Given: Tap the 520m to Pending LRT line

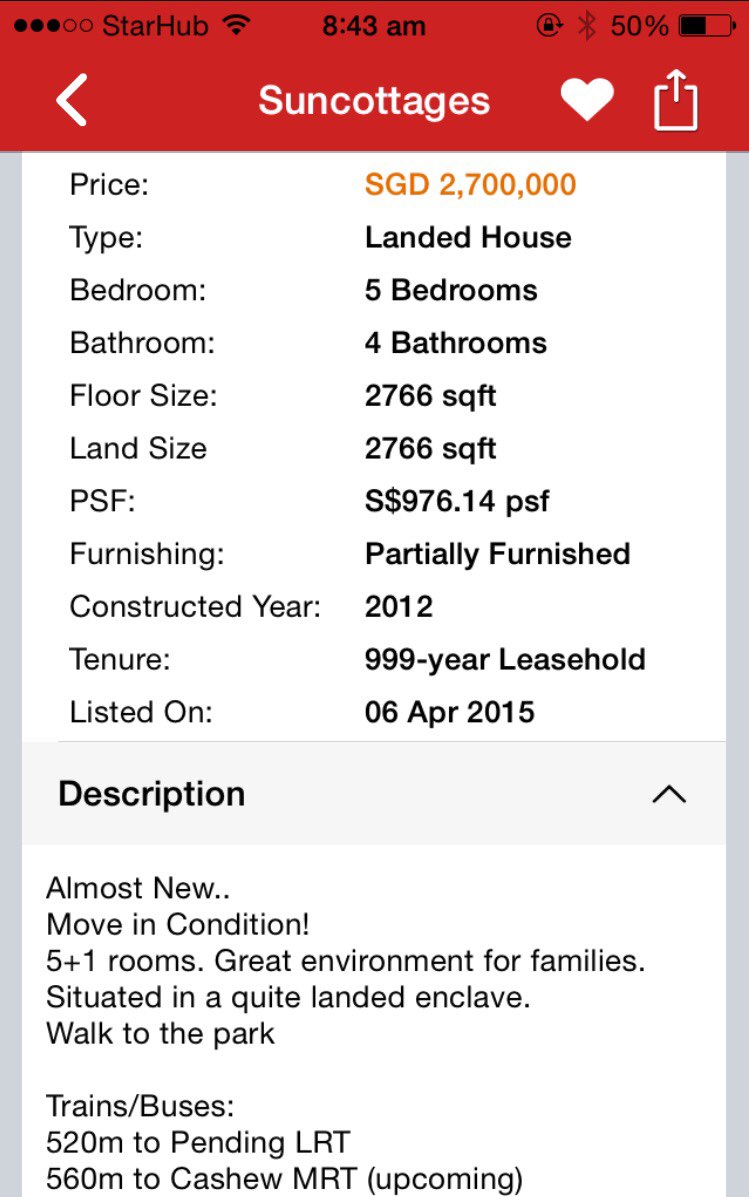Looking at the screenshot, I should click(x=198, y=1142).
